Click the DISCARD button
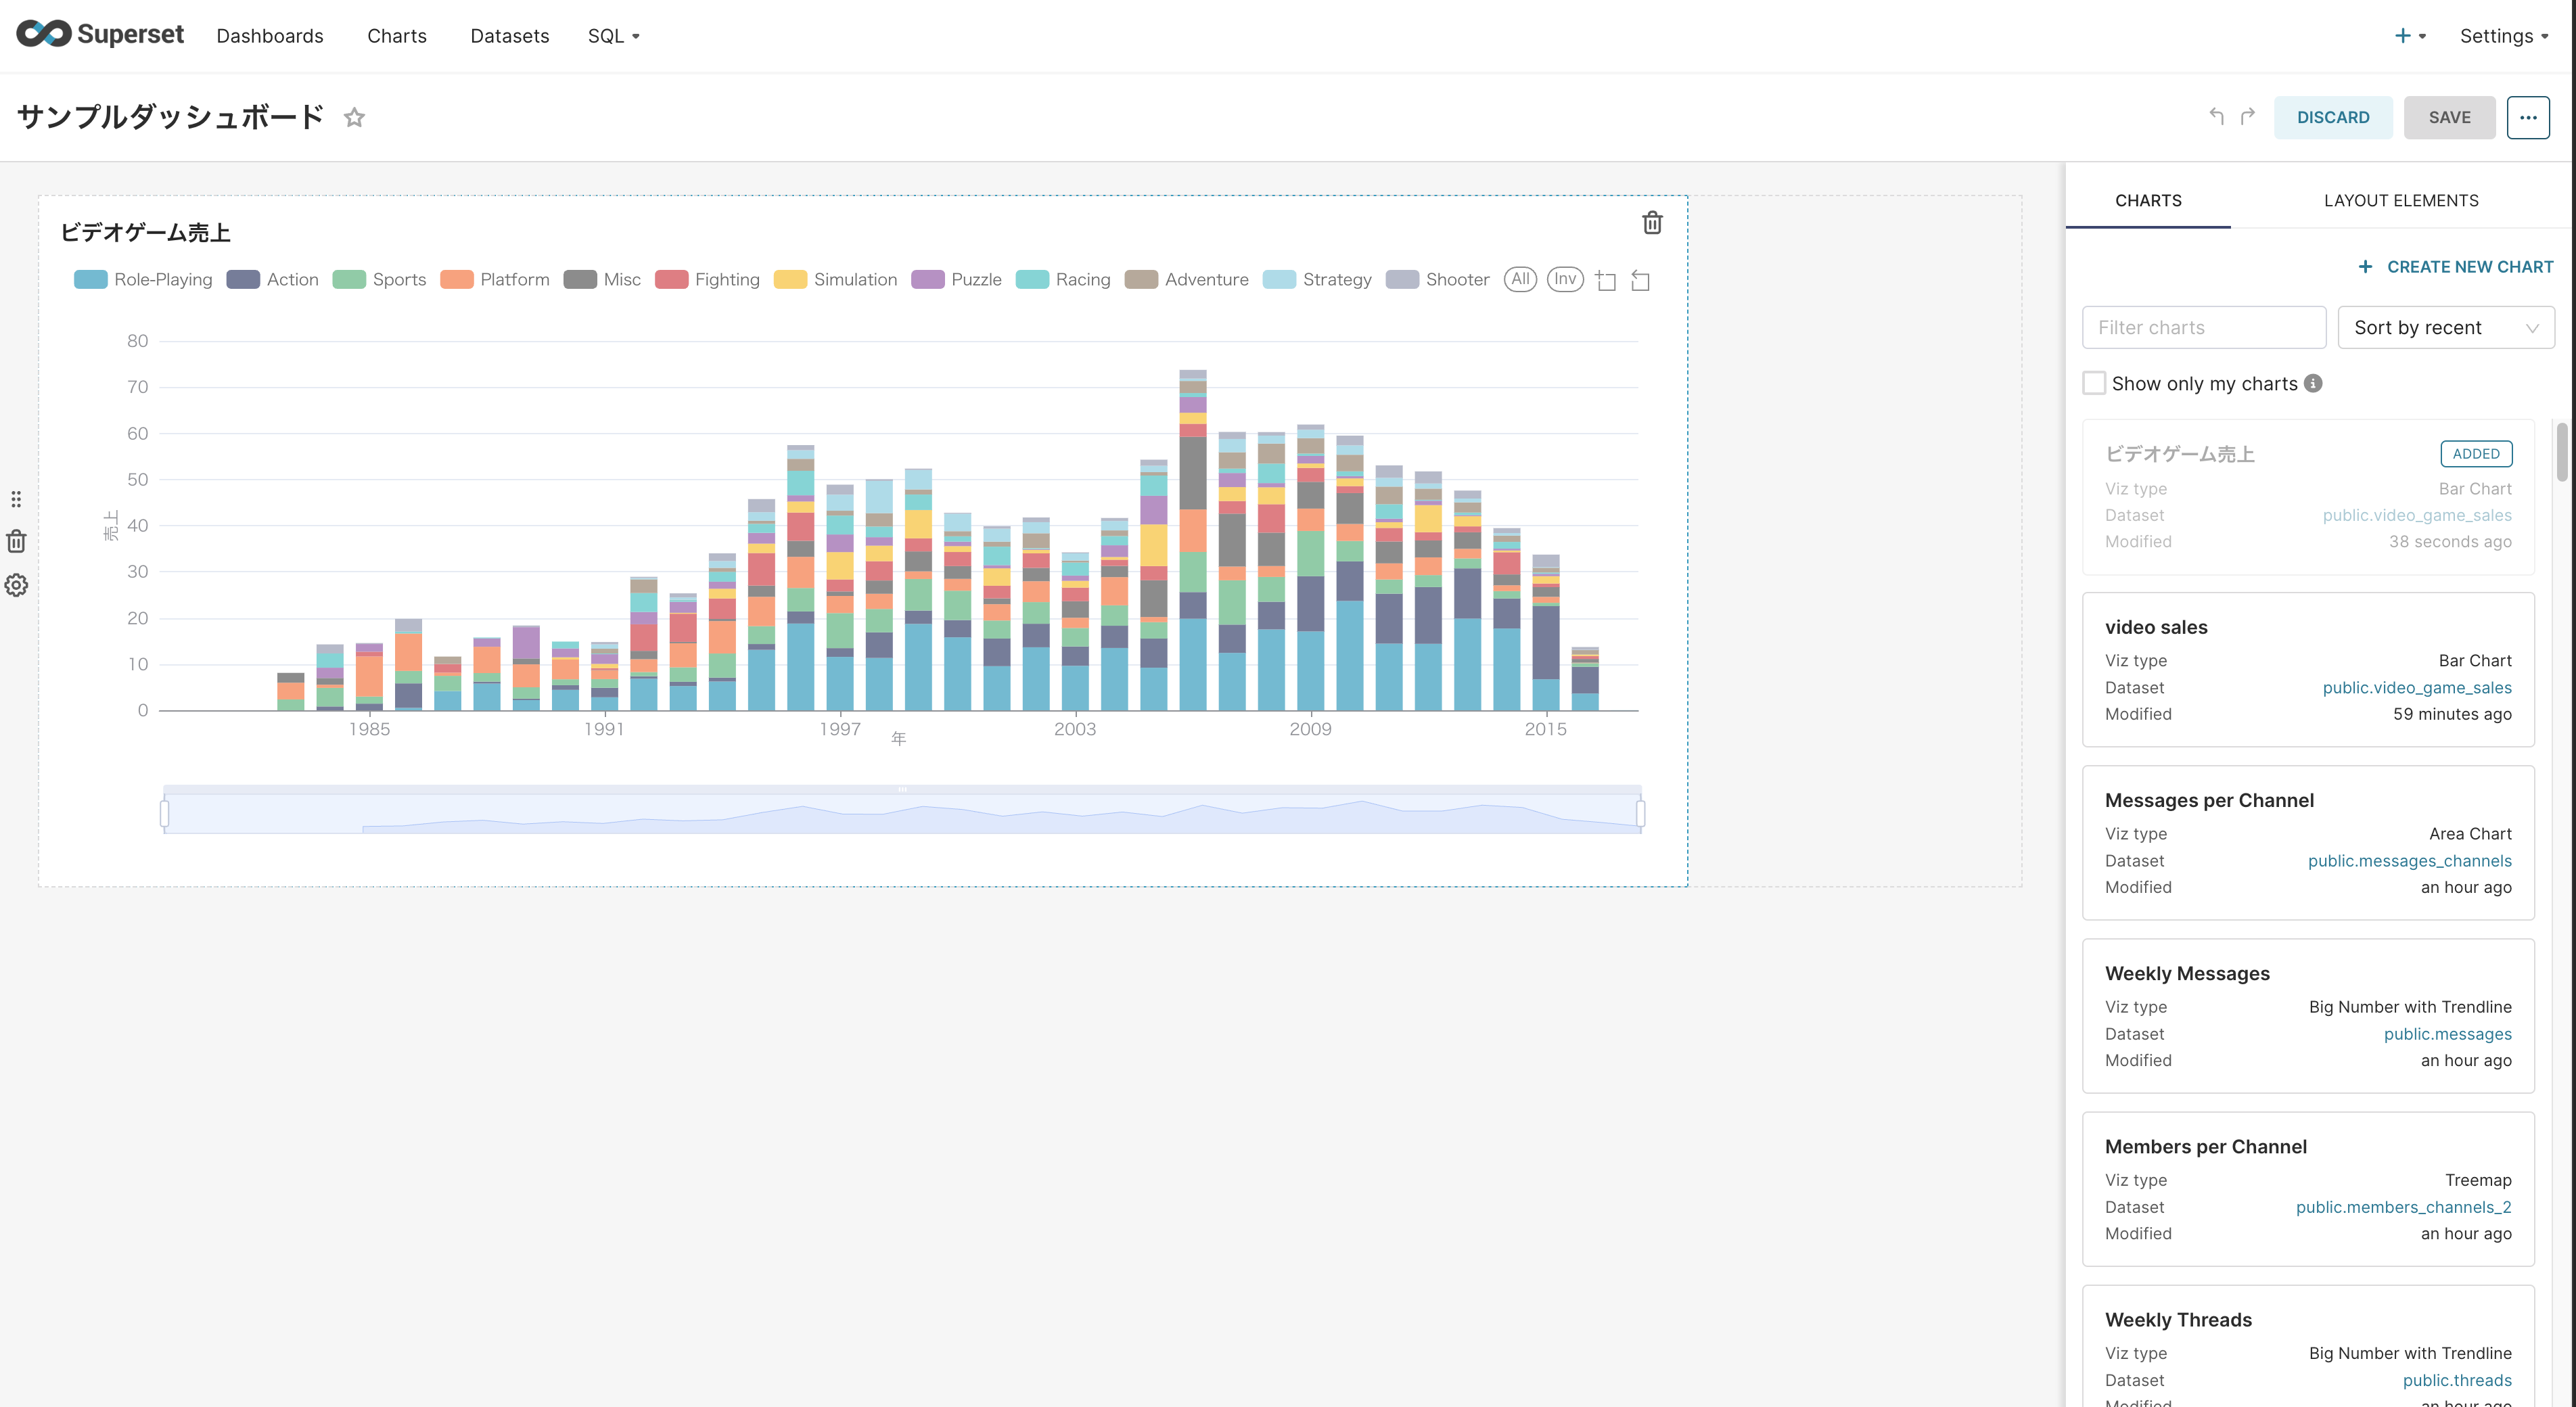The image size is (2576, 1407). pyautogui.click(x=2333, y=117)
